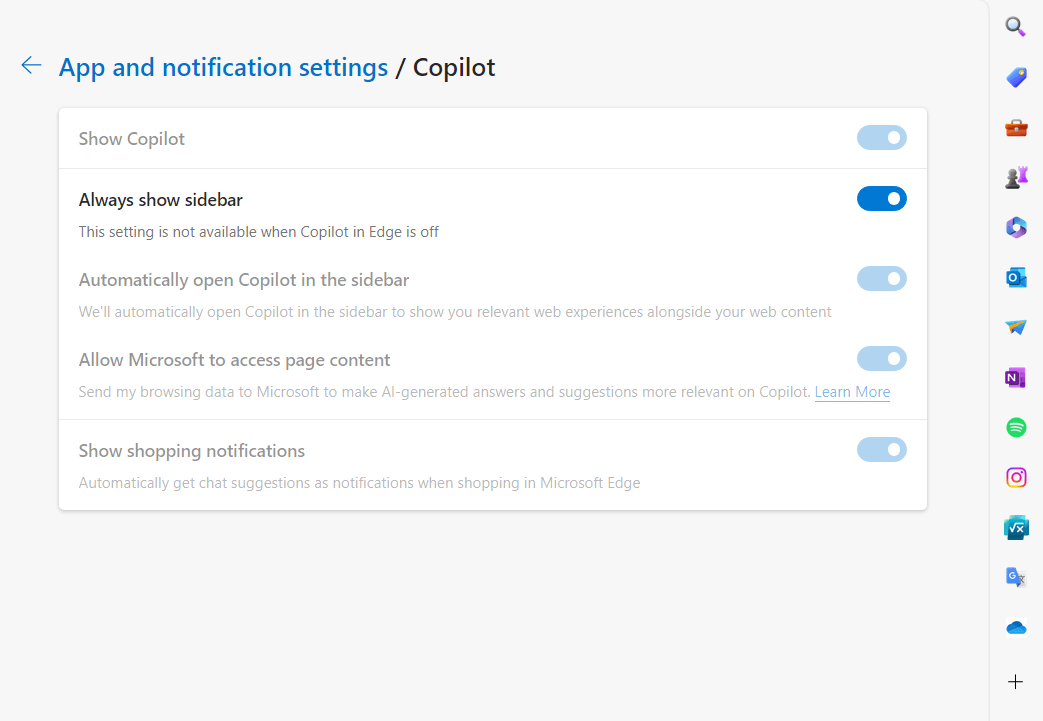Image resolution: width=1043 pixels, height=721 pixels.
Task: Turn off Always show sidebar
Action: (881, 199)
